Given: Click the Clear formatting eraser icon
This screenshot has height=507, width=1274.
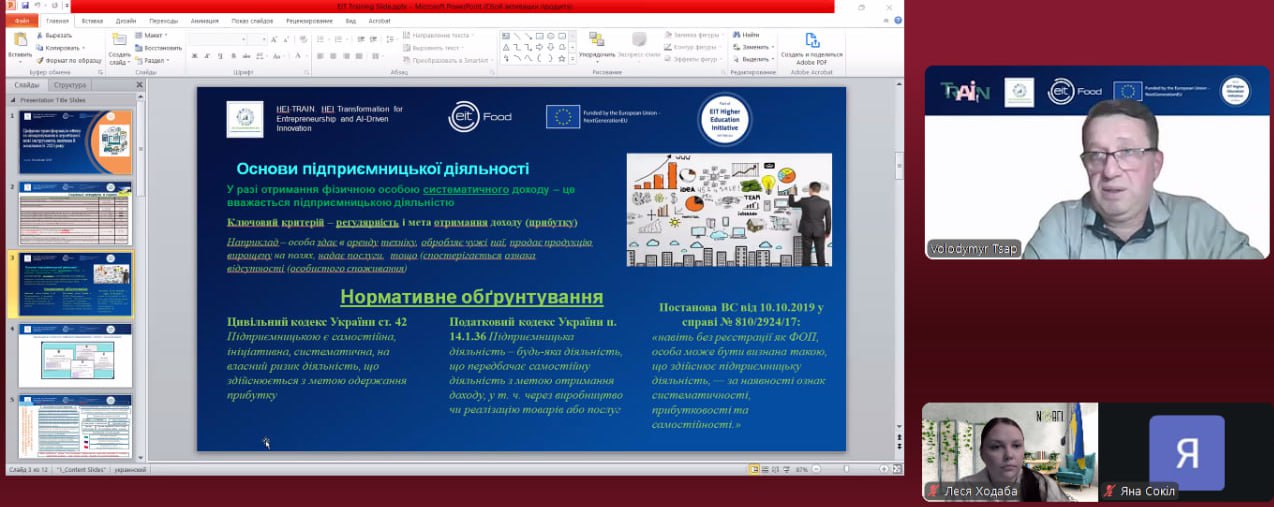Looking at the screenshot, I should point(302,39).
